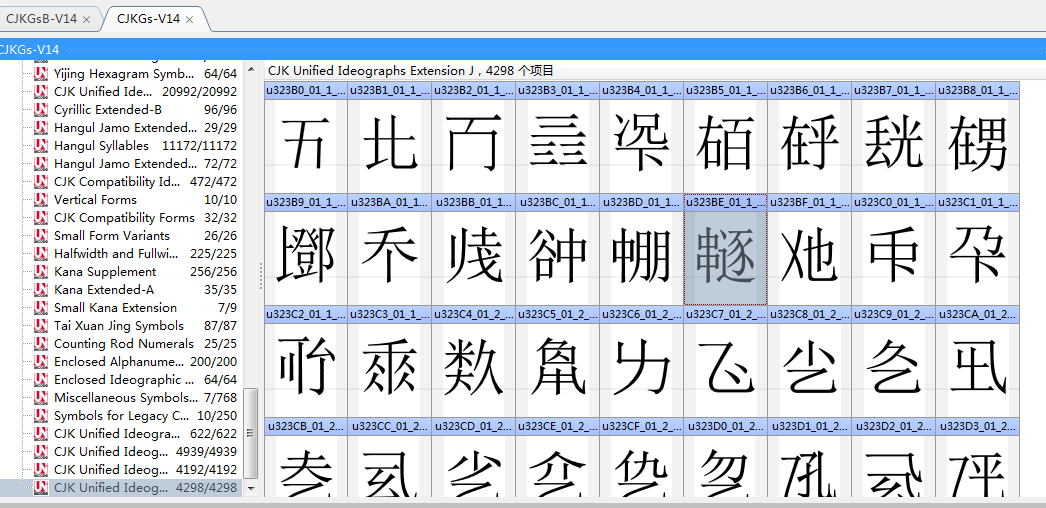The image size is (1046, 508).
Task: Click the icon beside Cyrillic Extended-B
Action: [41, 110]
